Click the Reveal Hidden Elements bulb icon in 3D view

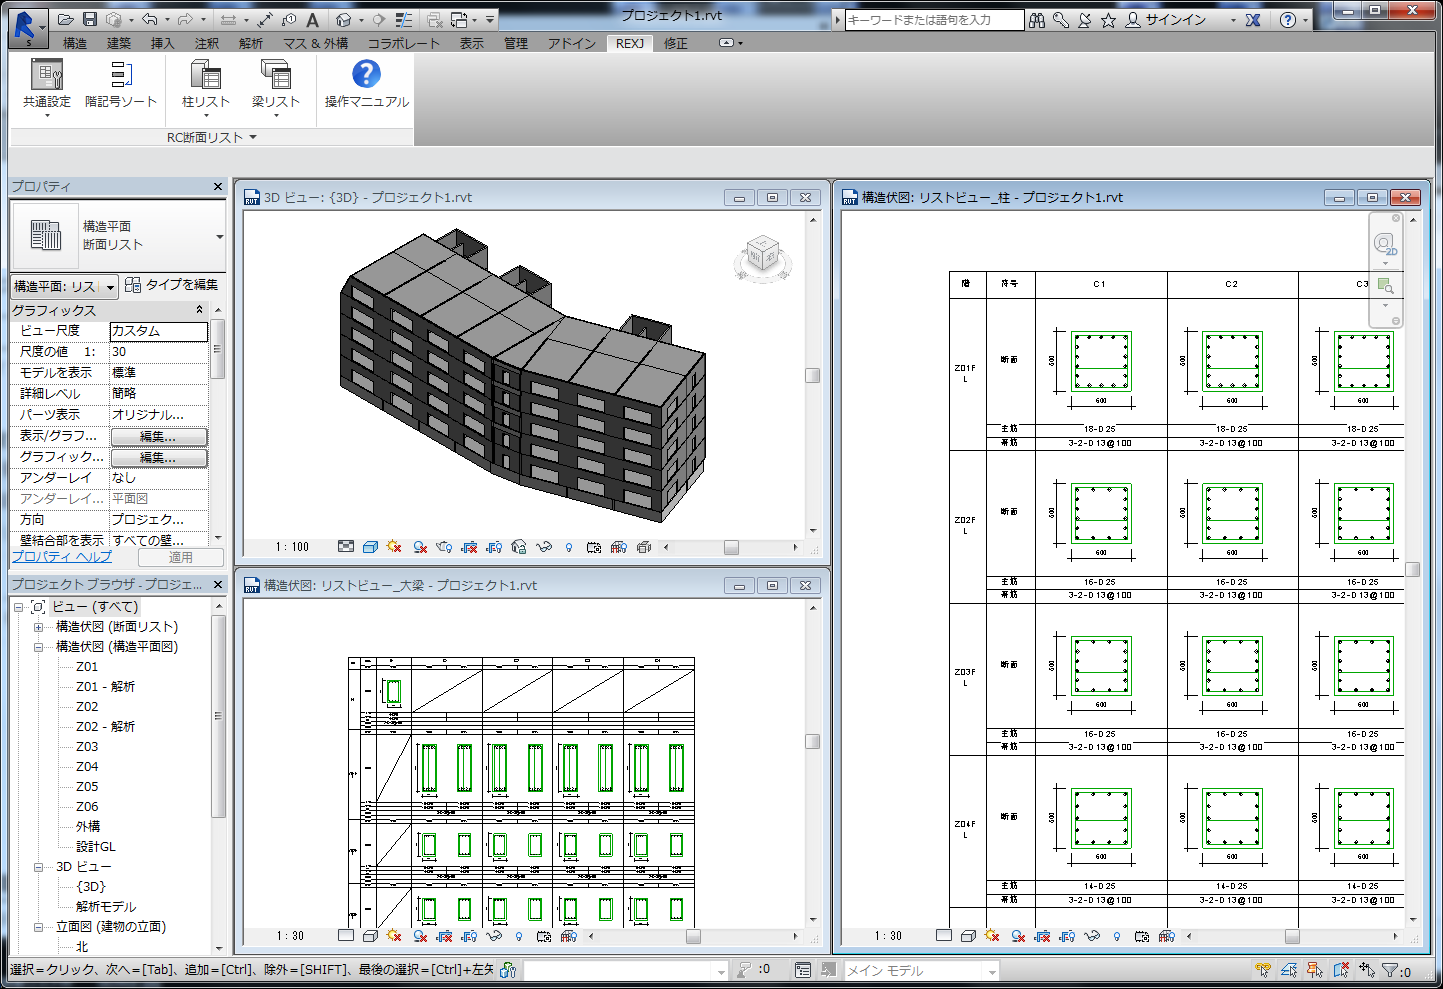[569, 547]
